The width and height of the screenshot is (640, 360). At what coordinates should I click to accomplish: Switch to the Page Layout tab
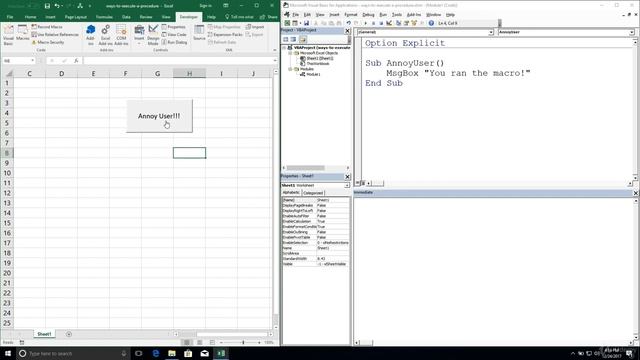(76, 17)
